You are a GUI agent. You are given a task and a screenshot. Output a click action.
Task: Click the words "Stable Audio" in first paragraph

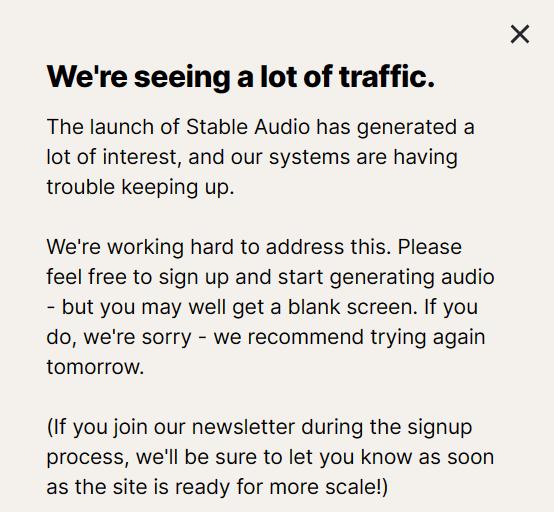(248, 127)
